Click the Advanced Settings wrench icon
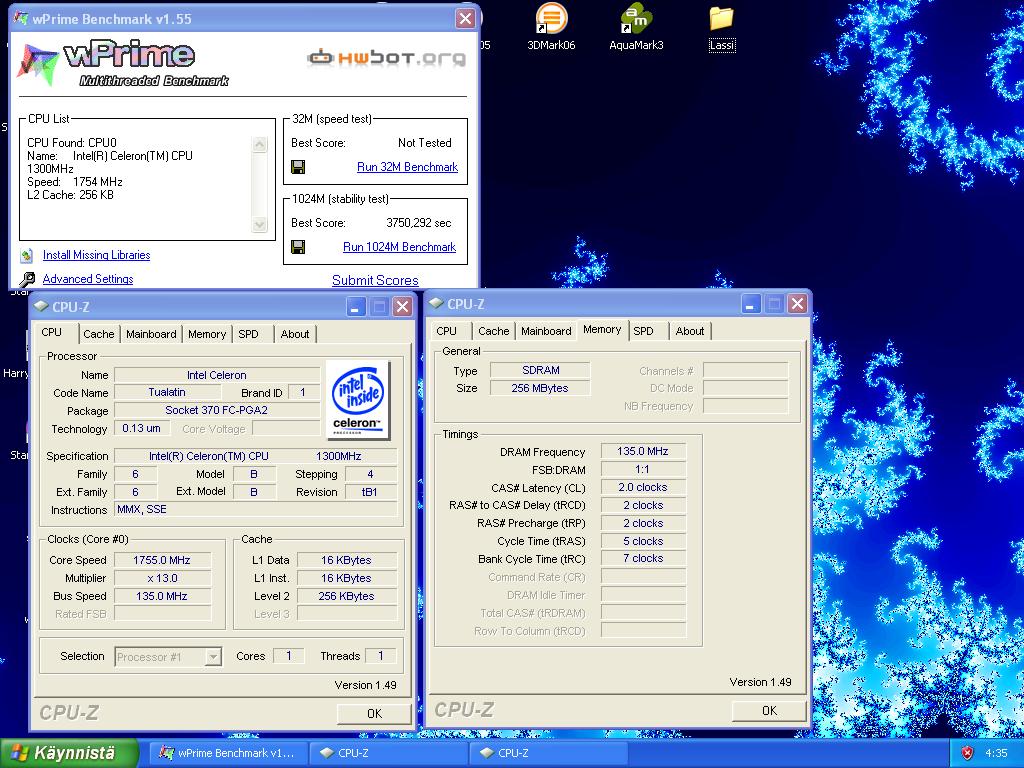 coord(27,280)
